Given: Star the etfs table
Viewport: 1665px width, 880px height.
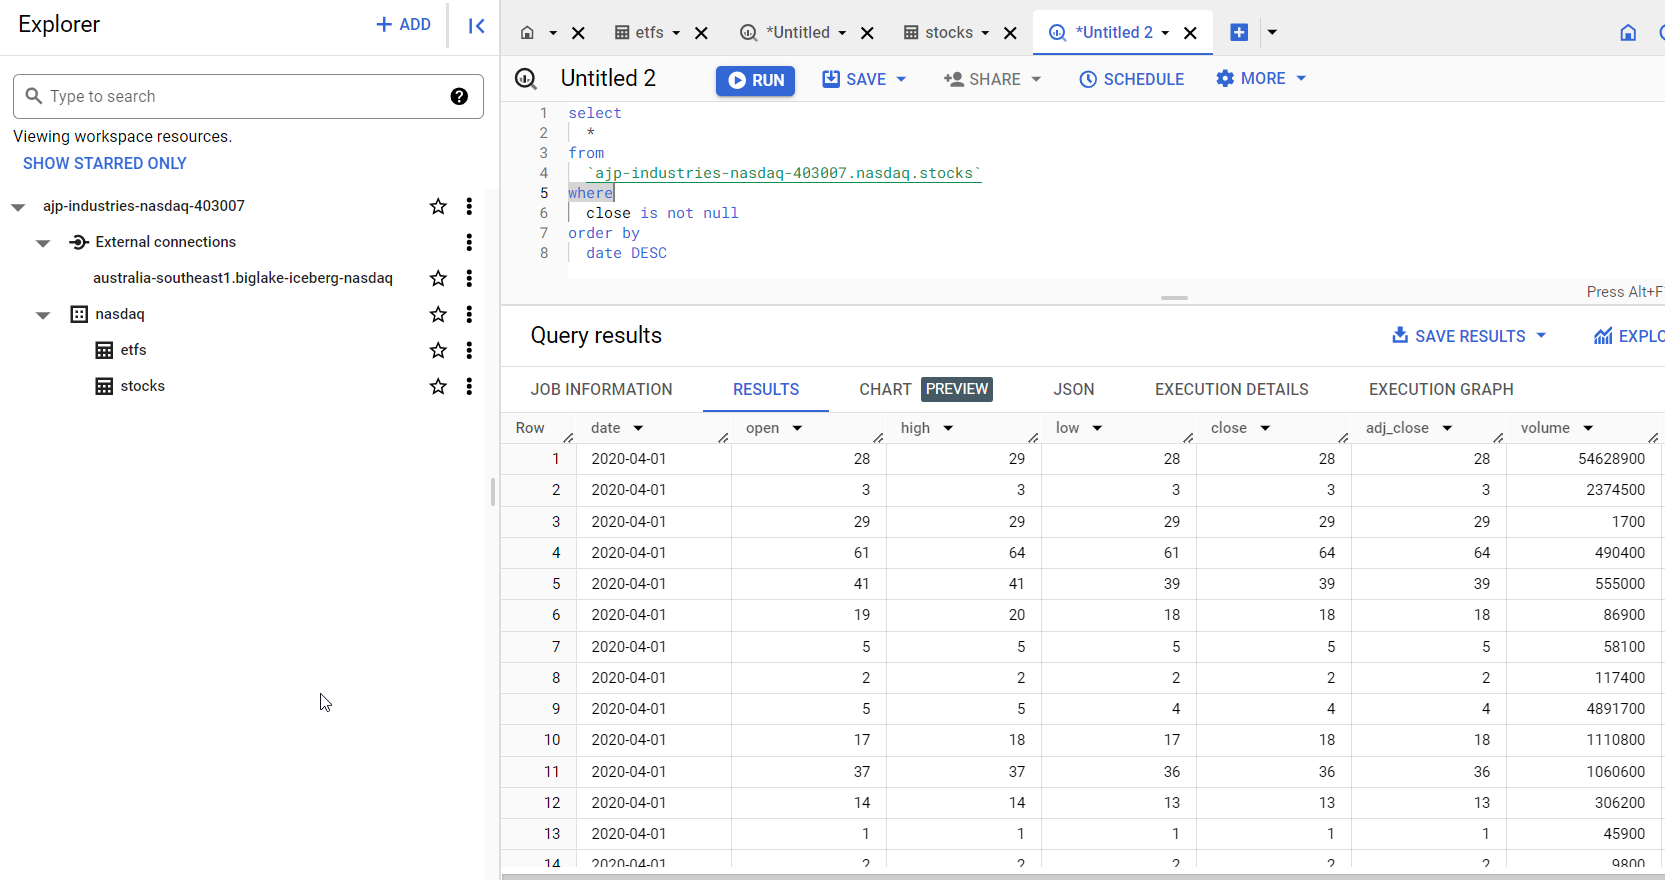Looking at the screenshot, I should (438, 350).
